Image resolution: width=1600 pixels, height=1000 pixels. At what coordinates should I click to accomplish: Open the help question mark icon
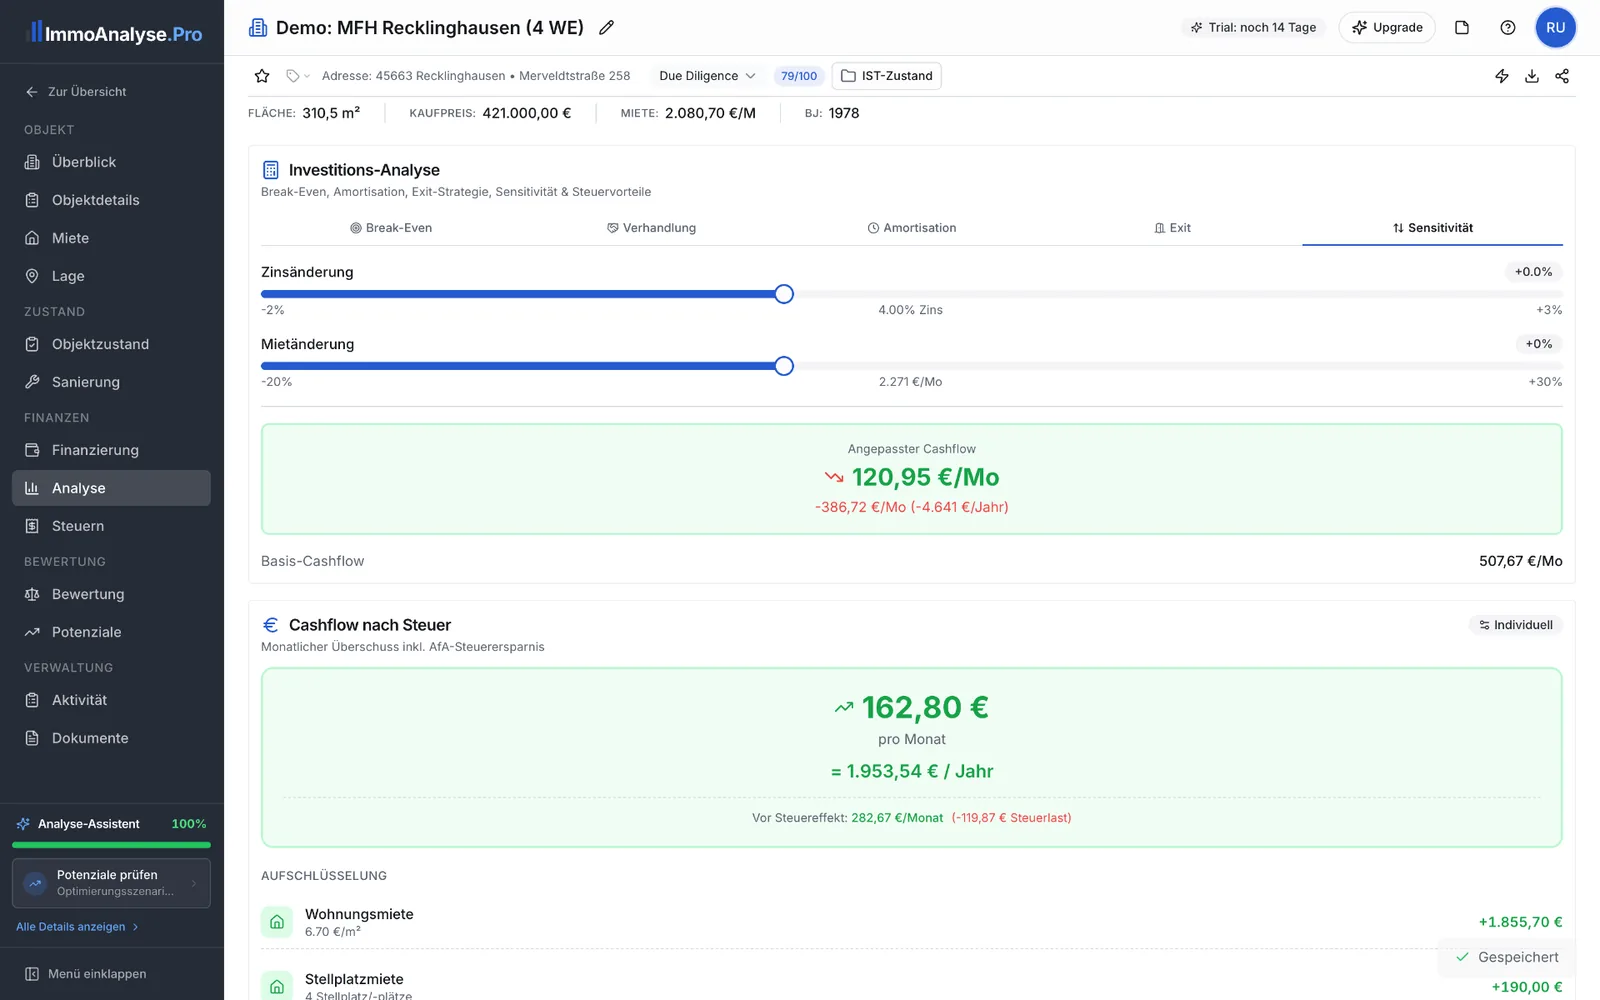(1508, 28)
